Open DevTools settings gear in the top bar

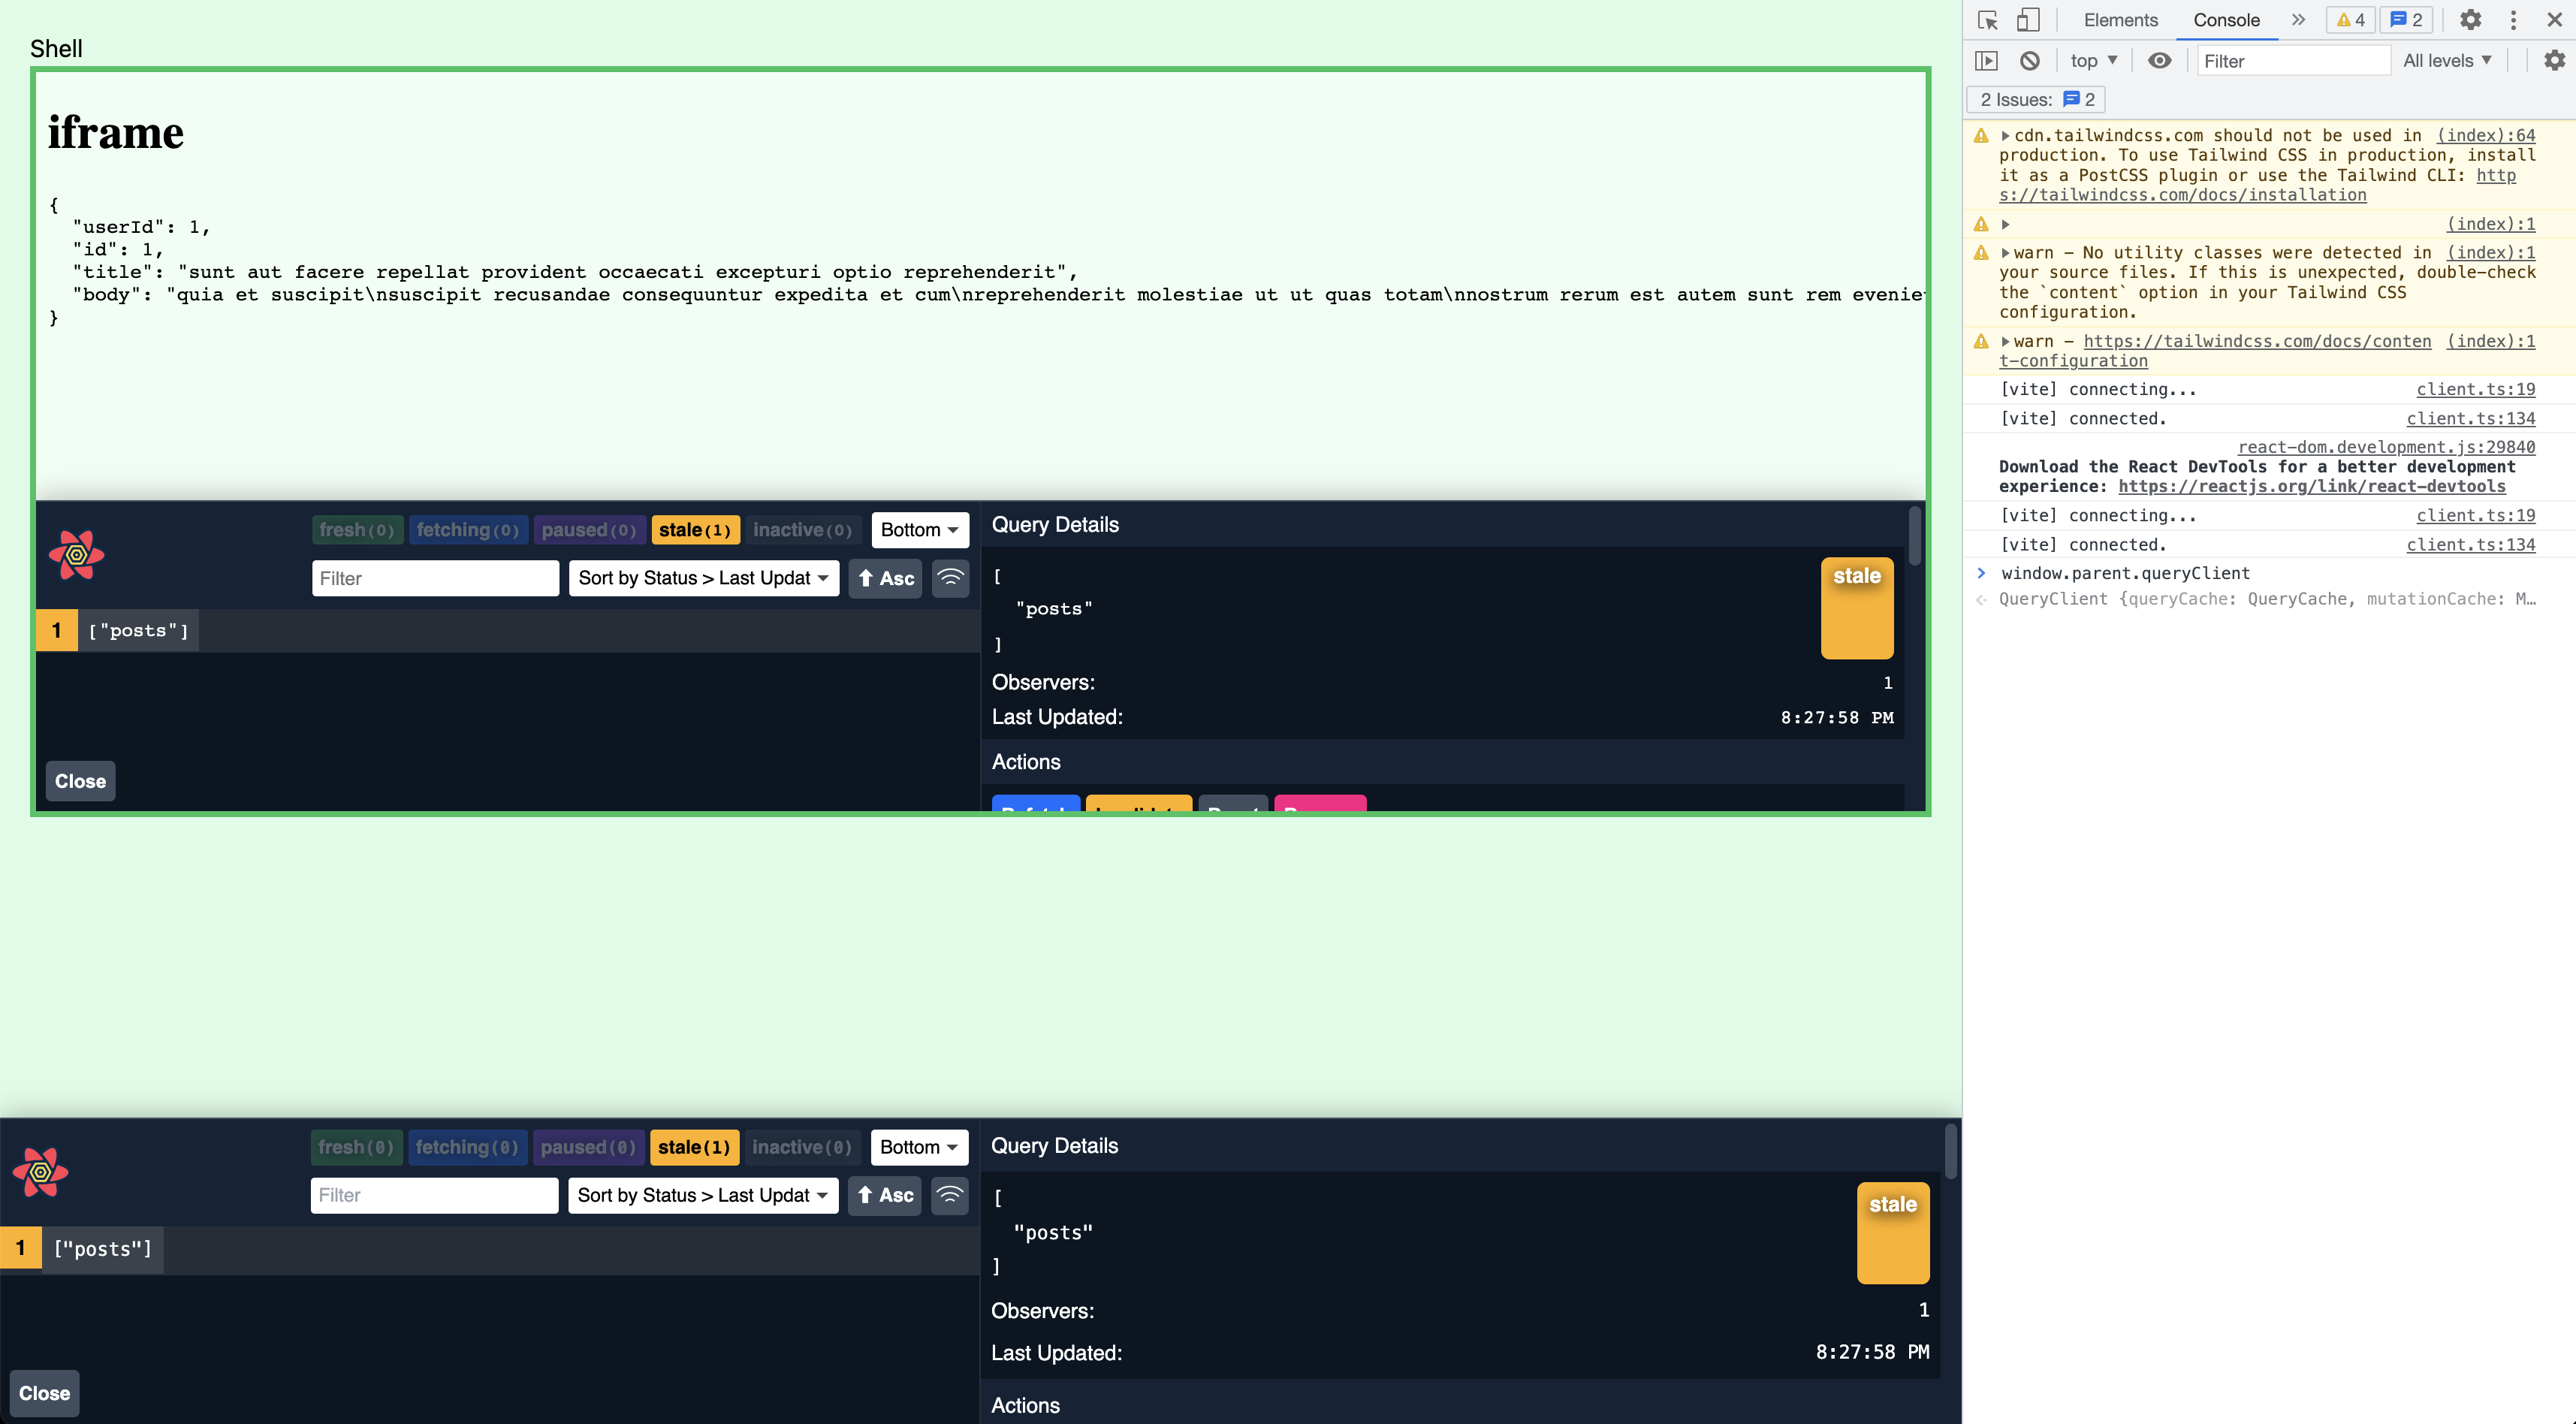pos(2470,20)
